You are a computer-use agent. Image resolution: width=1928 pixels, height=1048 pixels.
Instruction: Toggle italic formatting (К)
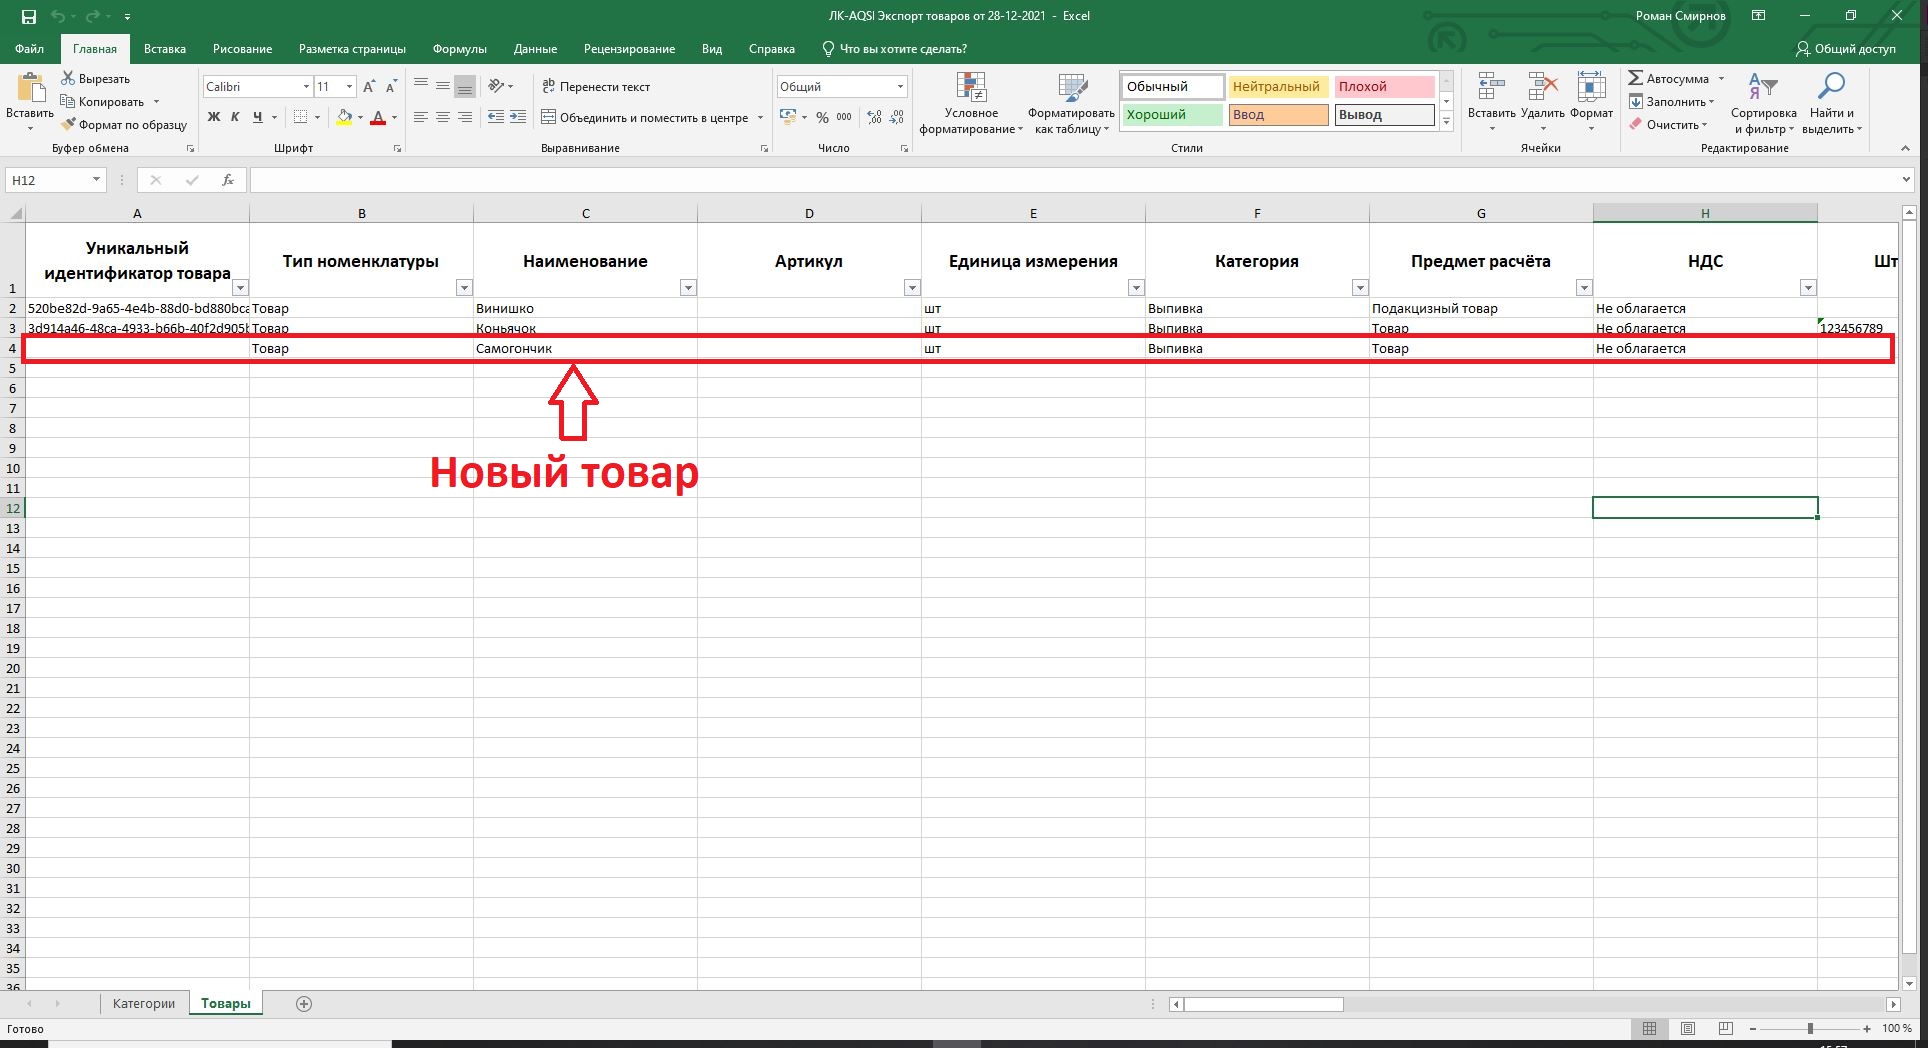click(x=235, y=117)
